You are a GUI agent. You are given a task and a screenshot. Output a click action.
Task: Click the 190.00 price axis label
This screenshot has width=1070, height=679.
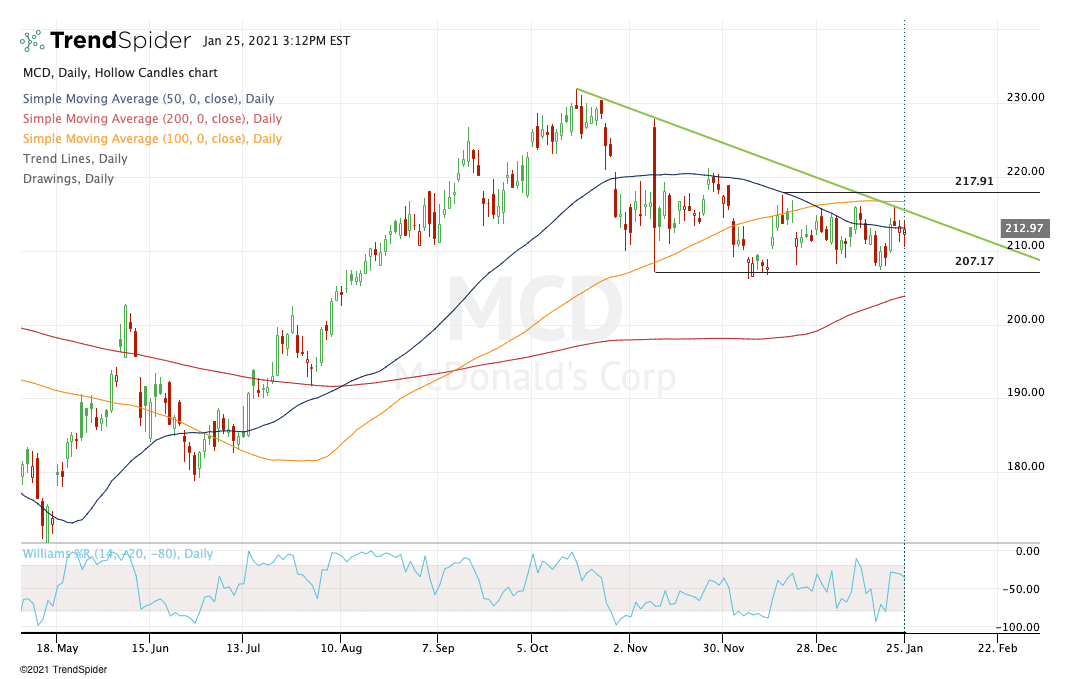(x=1026, y=392)
